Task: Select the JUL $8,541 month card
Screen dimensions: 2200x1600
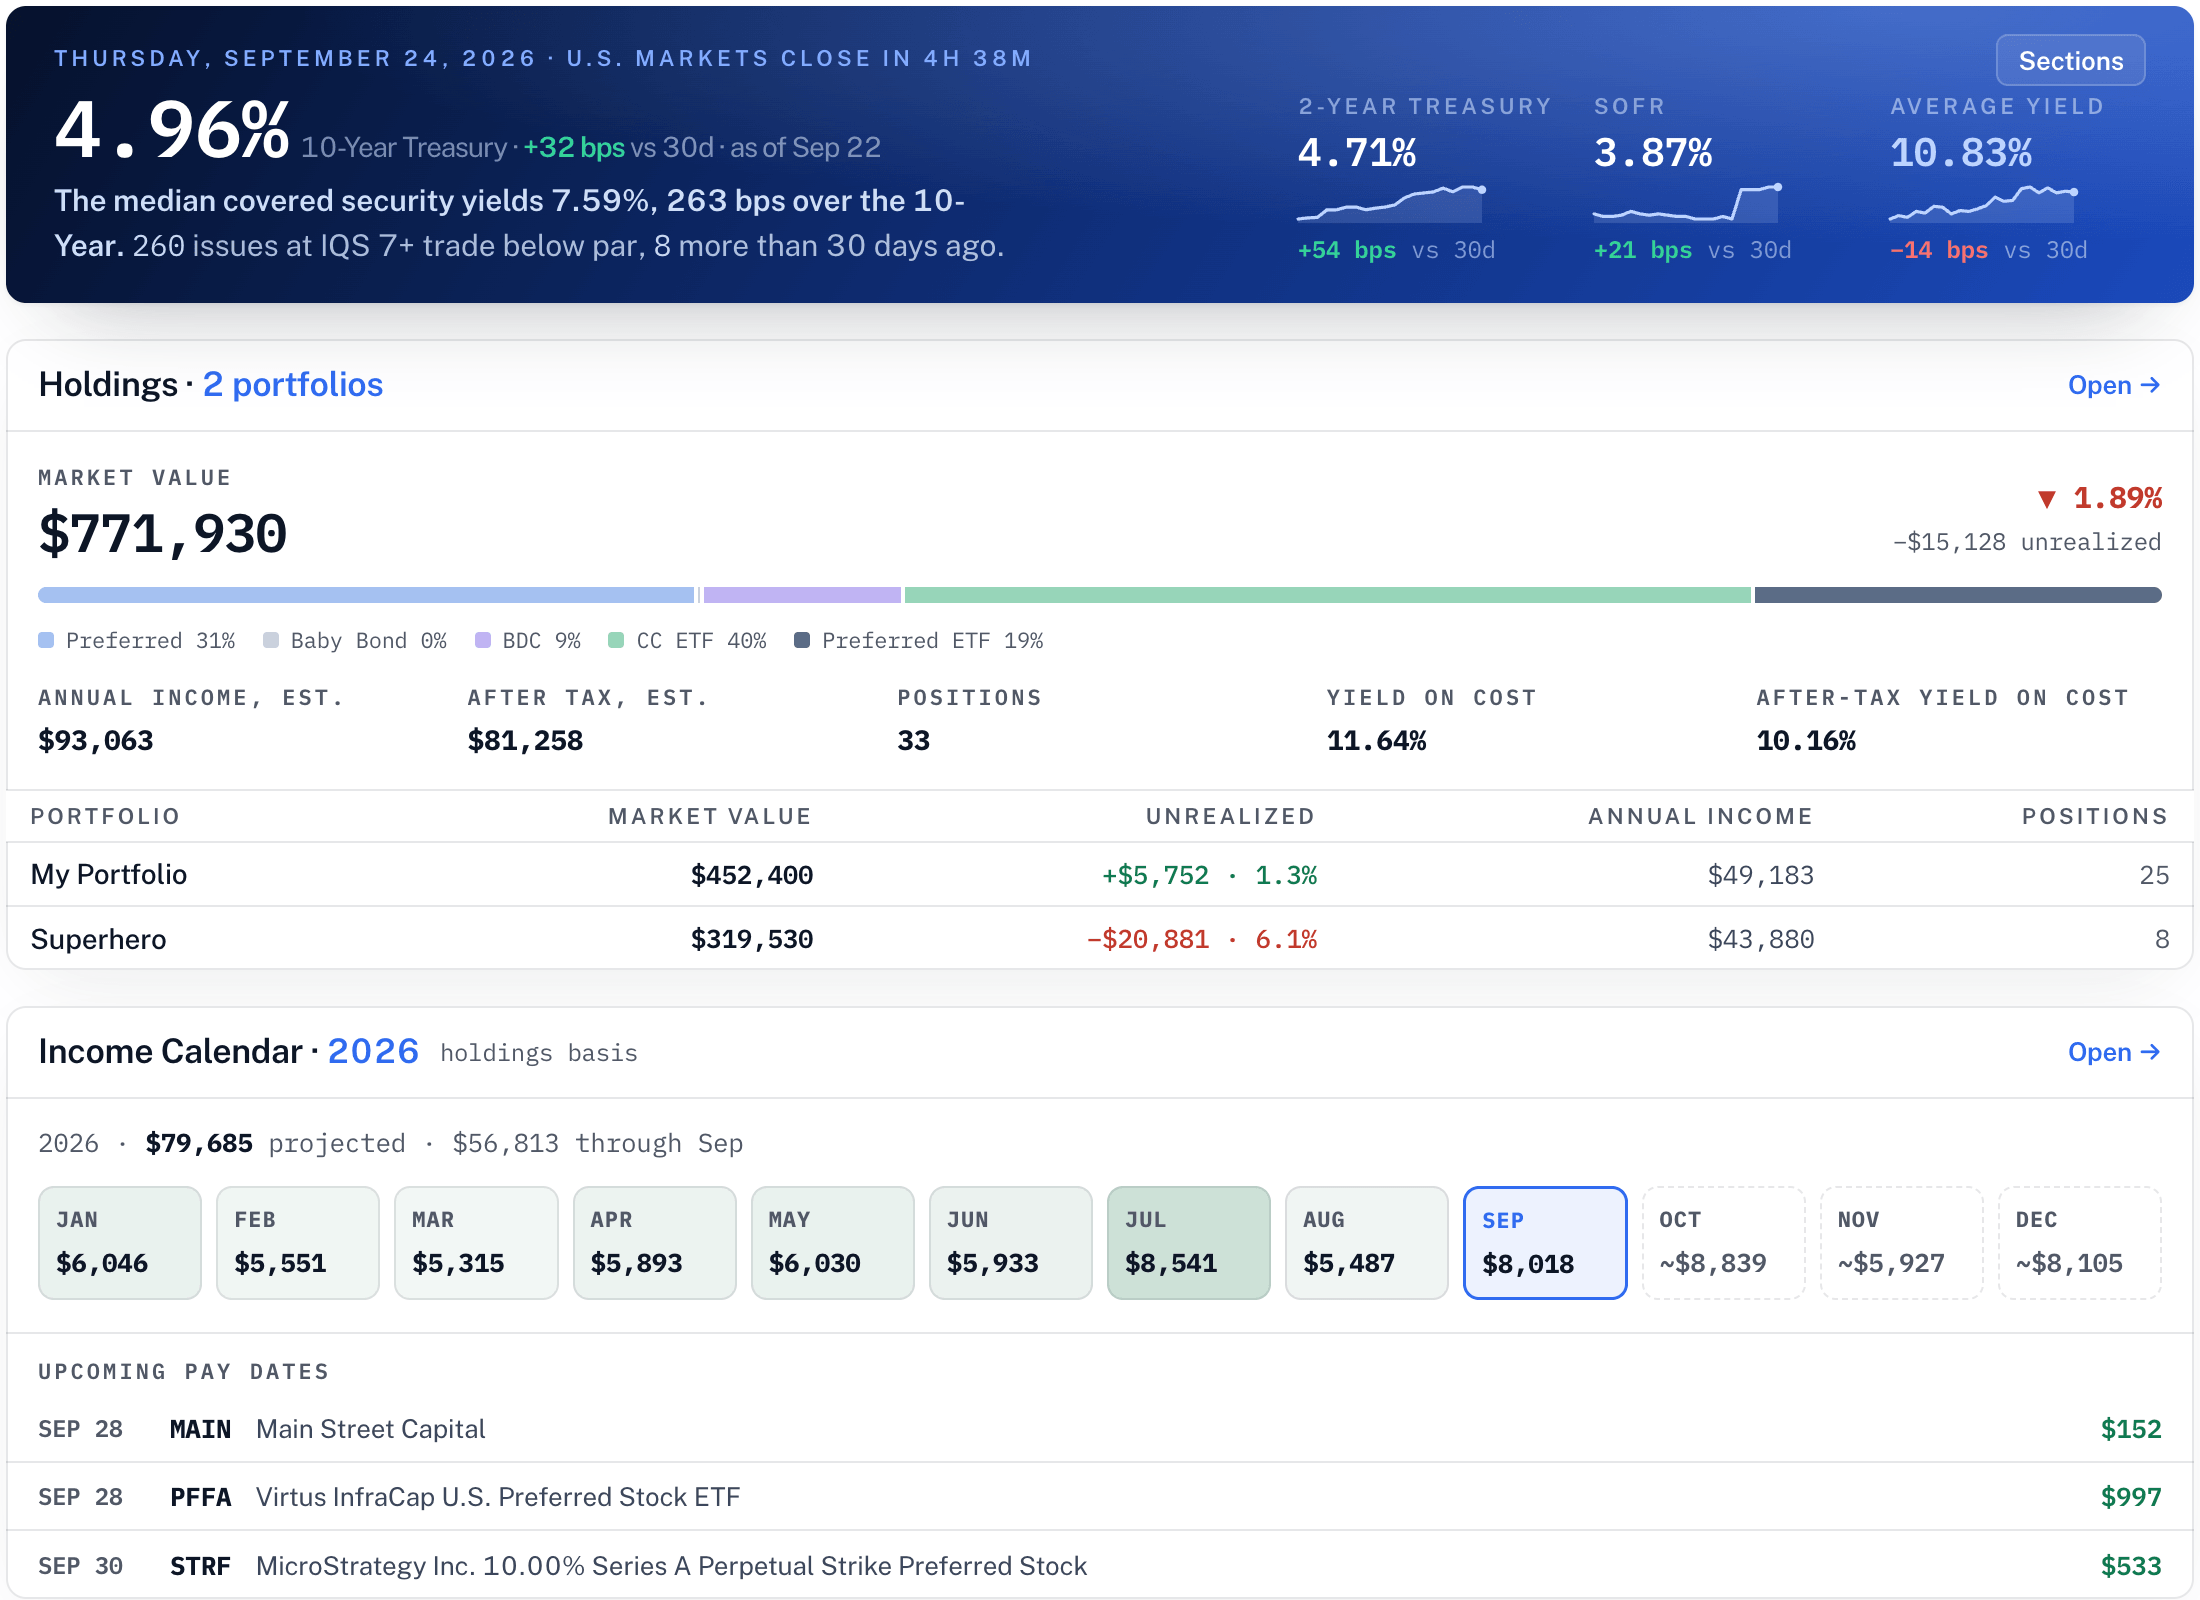Action: (x=1189, y=1243)
